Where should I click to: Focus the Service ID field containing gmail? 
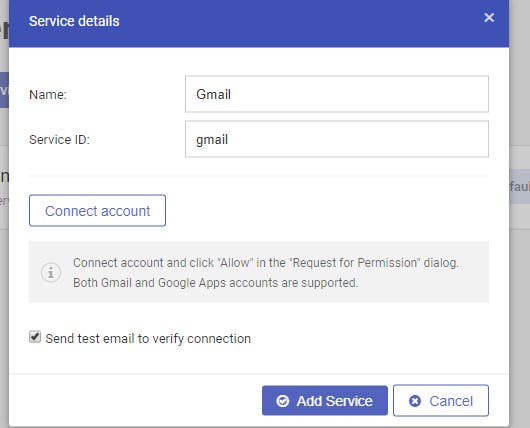(337, 139)
